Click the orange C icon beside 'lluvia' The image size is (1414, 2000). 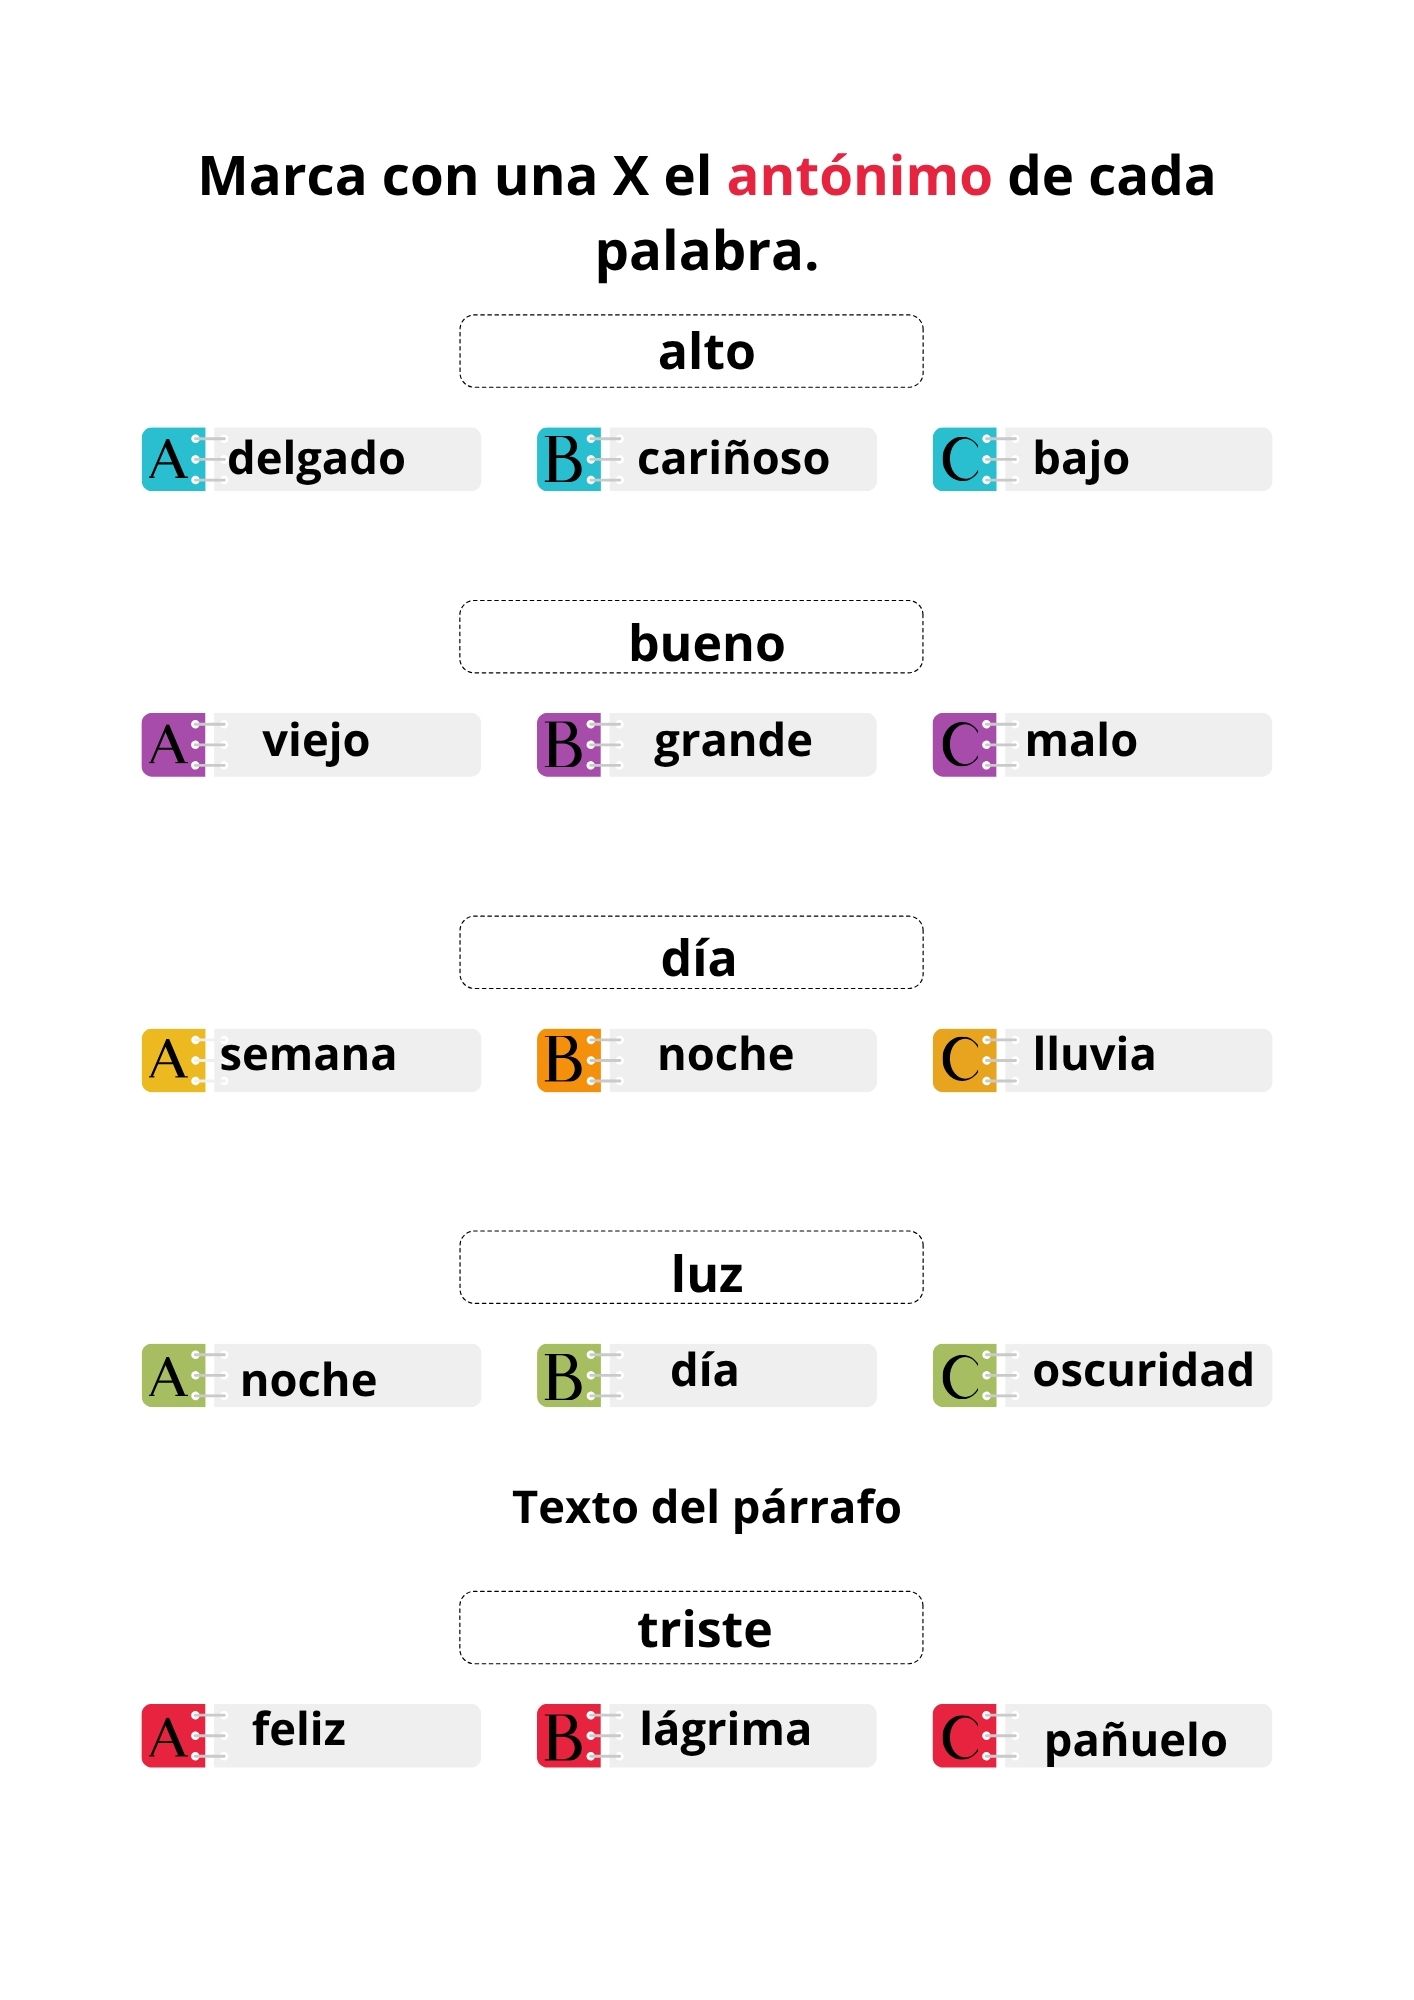click(x=963, y=1060)
